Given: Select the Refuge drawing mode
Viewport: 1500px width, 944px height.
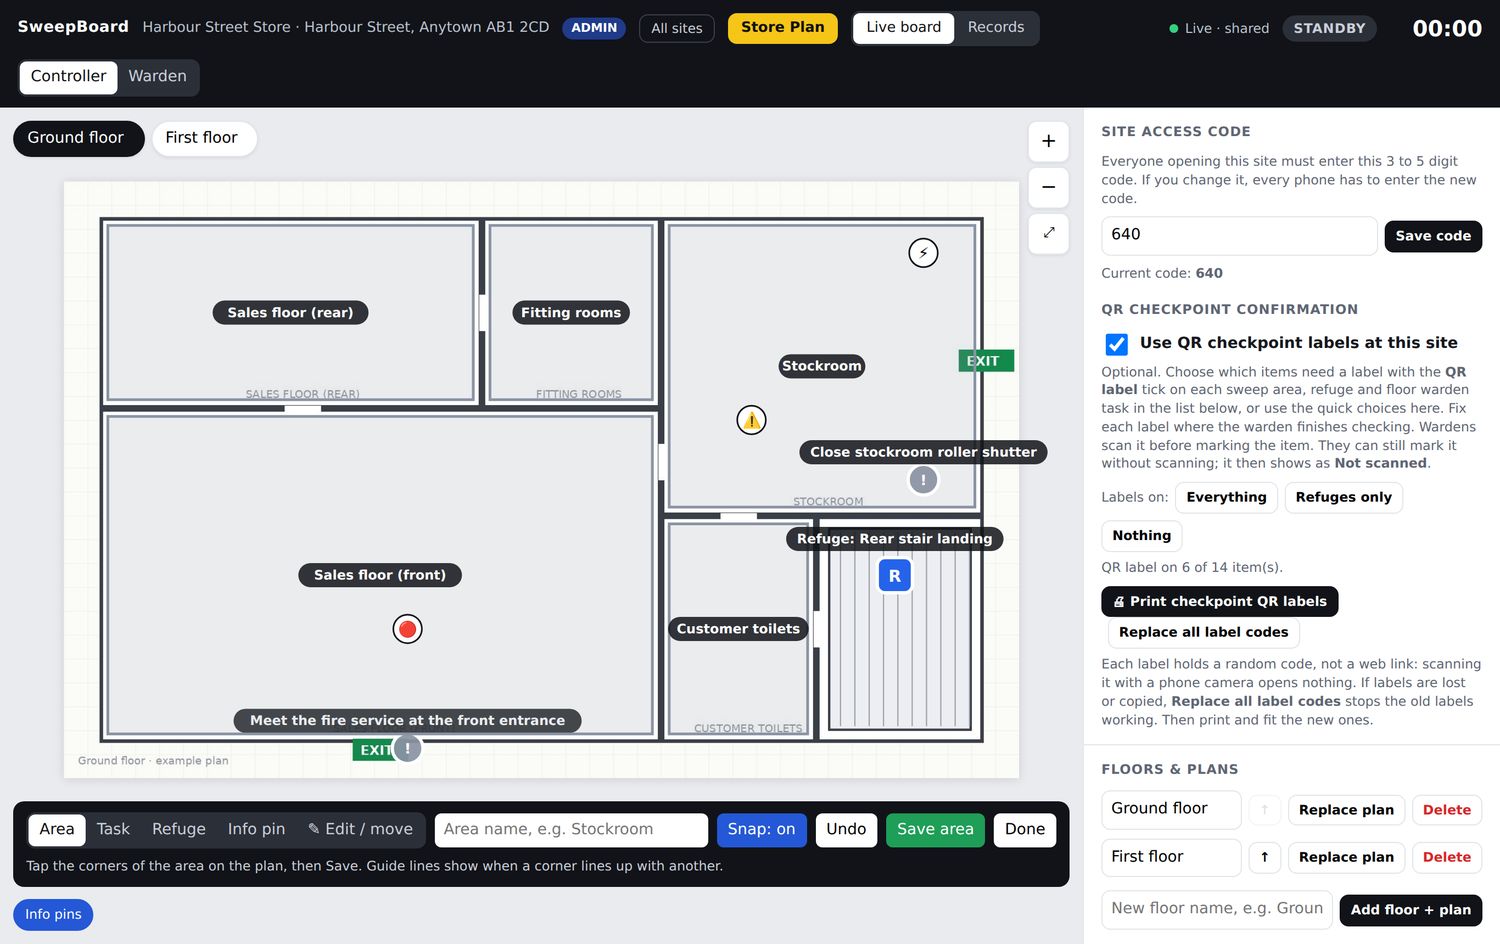Looking at the screenshot, I should pyautogui.click(x=179, y=830).
